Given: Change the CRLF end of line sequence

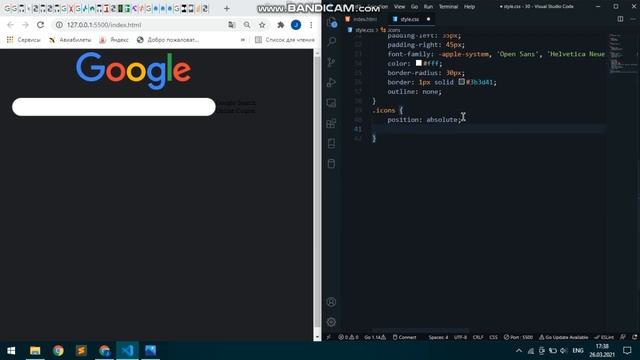Looking at the screenshot, I should point(478,337).
